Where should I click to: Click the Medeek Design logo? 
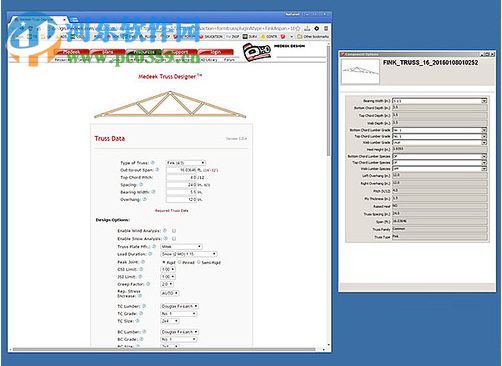coord(257,52)
